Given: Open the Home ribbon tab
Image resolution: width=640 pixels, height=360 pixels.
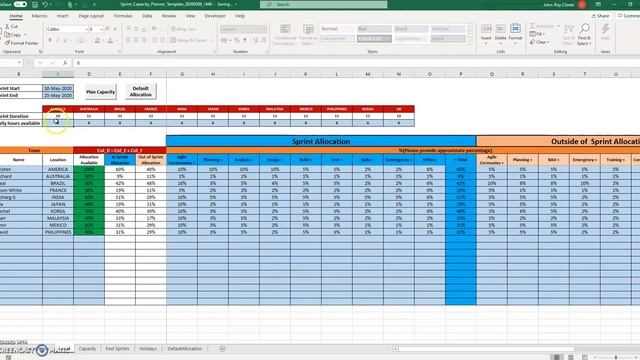Looking at the screenshot, I should (16, 16).
